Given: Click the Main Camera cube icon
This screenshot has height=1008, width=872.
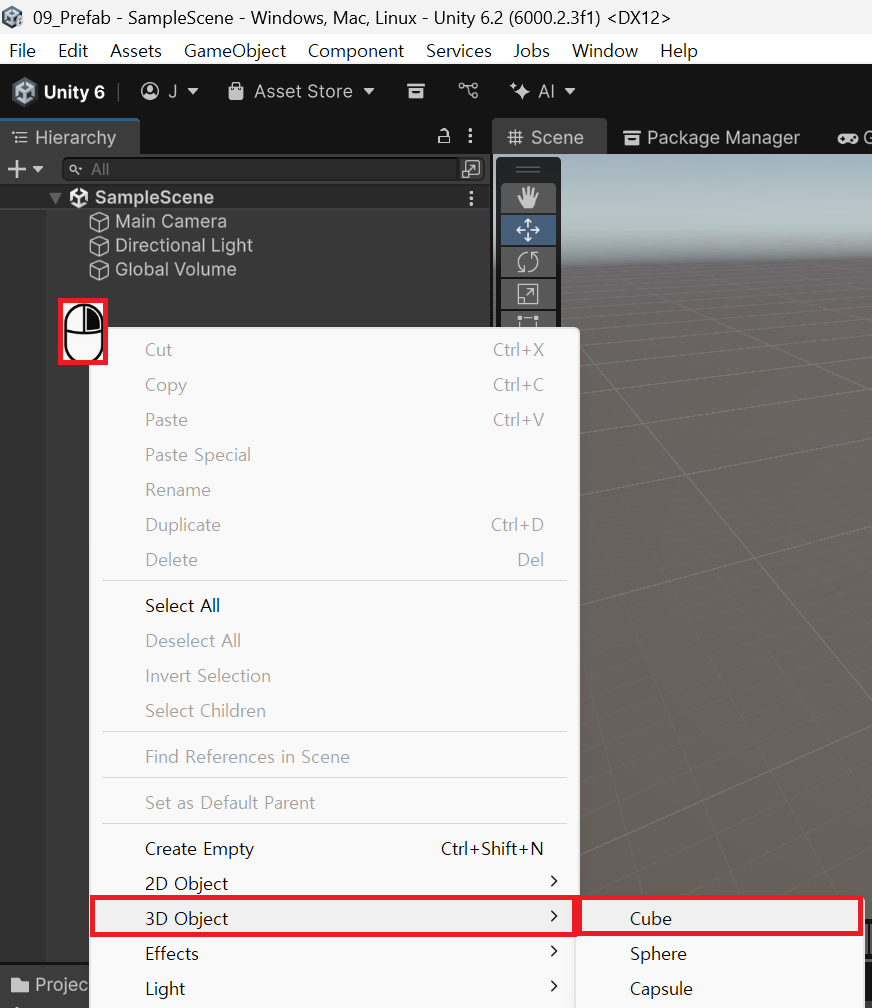Looking at the screenshot, I should pyautogui.click(x=99, y=222).
